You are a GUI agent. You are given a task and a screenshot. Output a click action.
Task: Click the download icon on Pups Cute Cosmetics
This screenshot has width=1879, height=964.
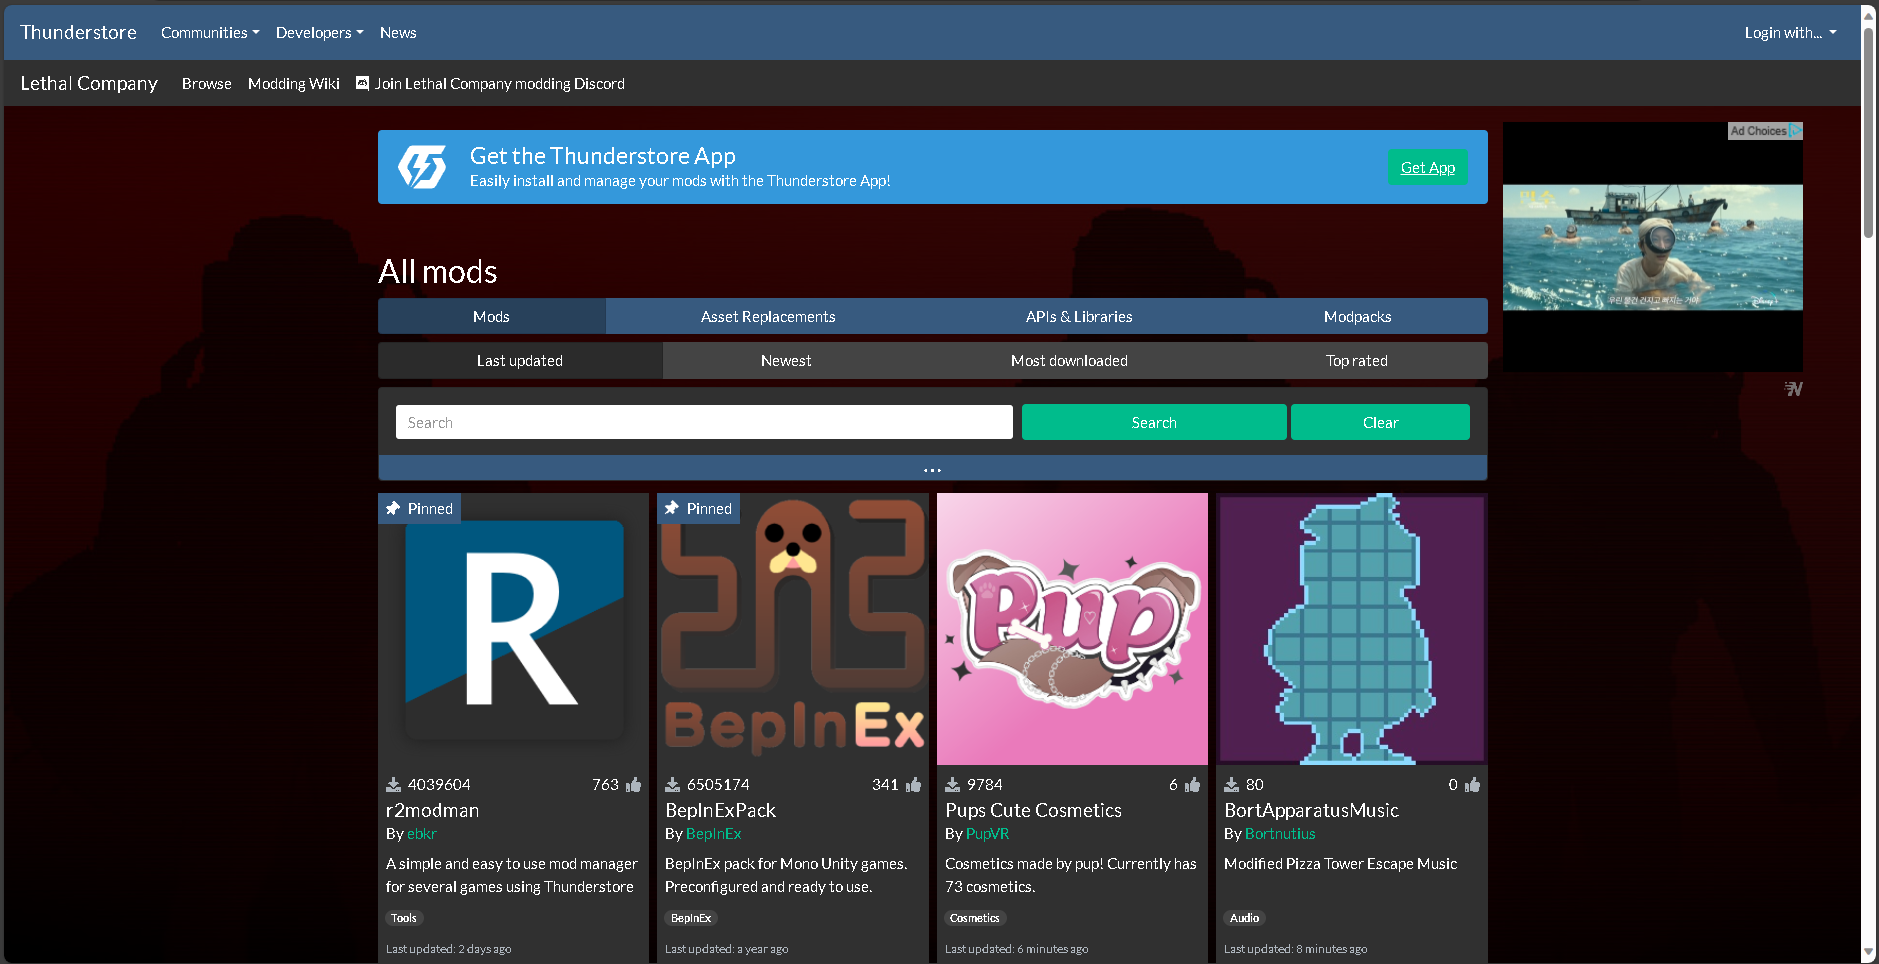click(953, 785)
